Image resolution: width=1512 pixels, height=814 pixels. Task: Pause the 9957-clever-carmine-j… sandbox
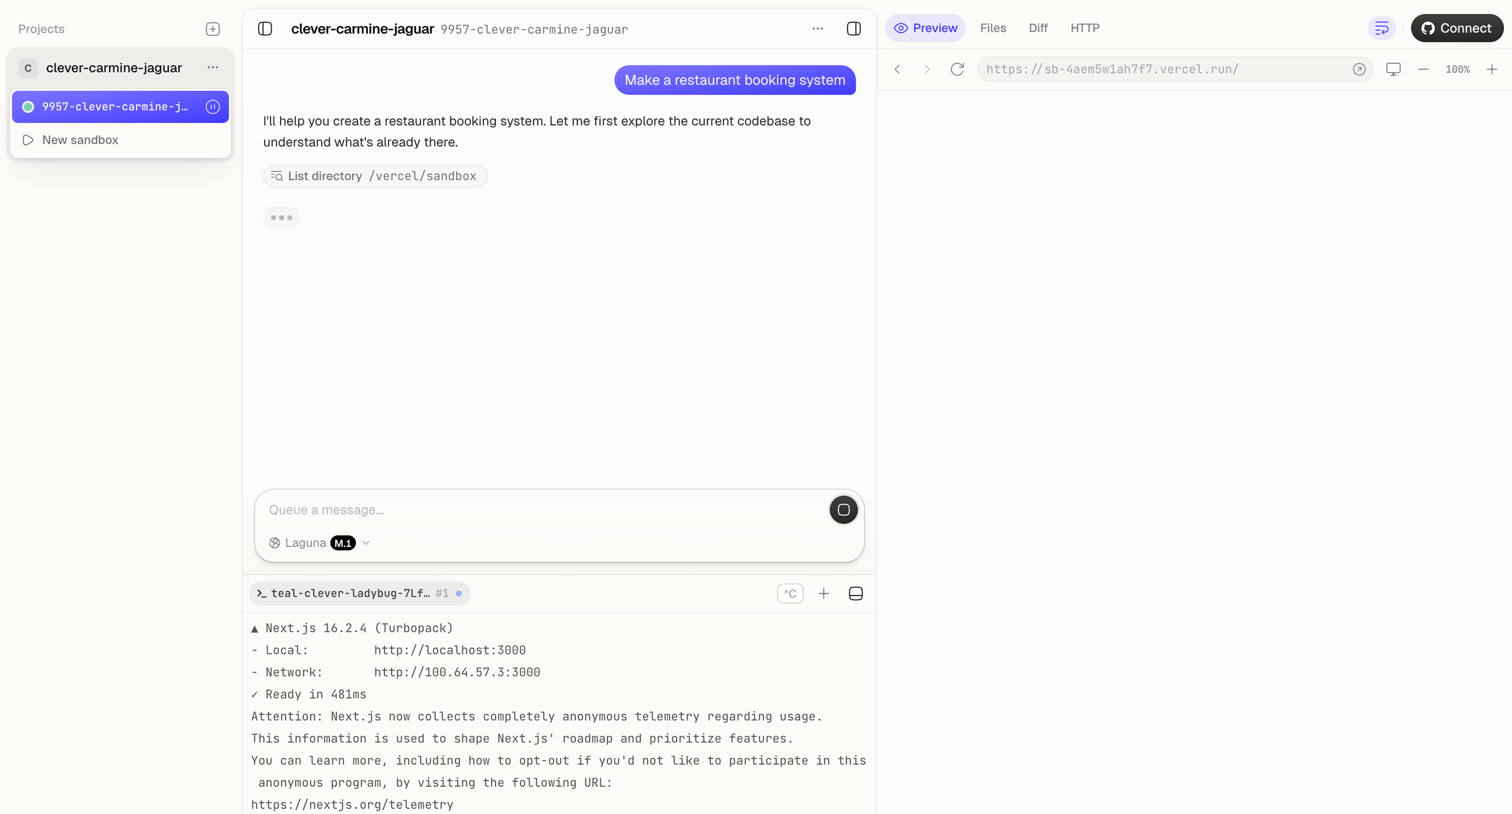[x=213, y=107]
